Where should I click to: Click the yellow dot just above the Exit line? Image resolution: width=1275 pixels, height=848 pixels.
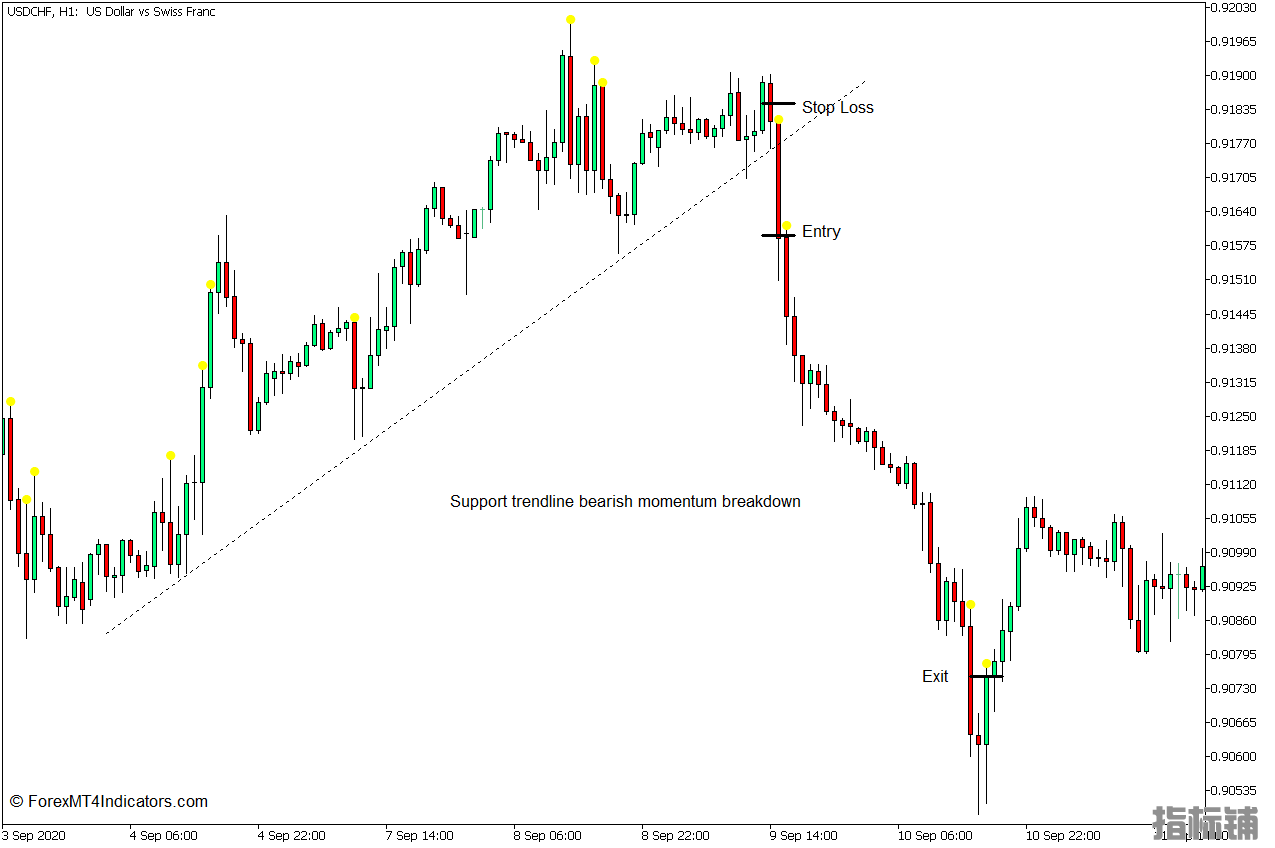[x=987, y=664]
